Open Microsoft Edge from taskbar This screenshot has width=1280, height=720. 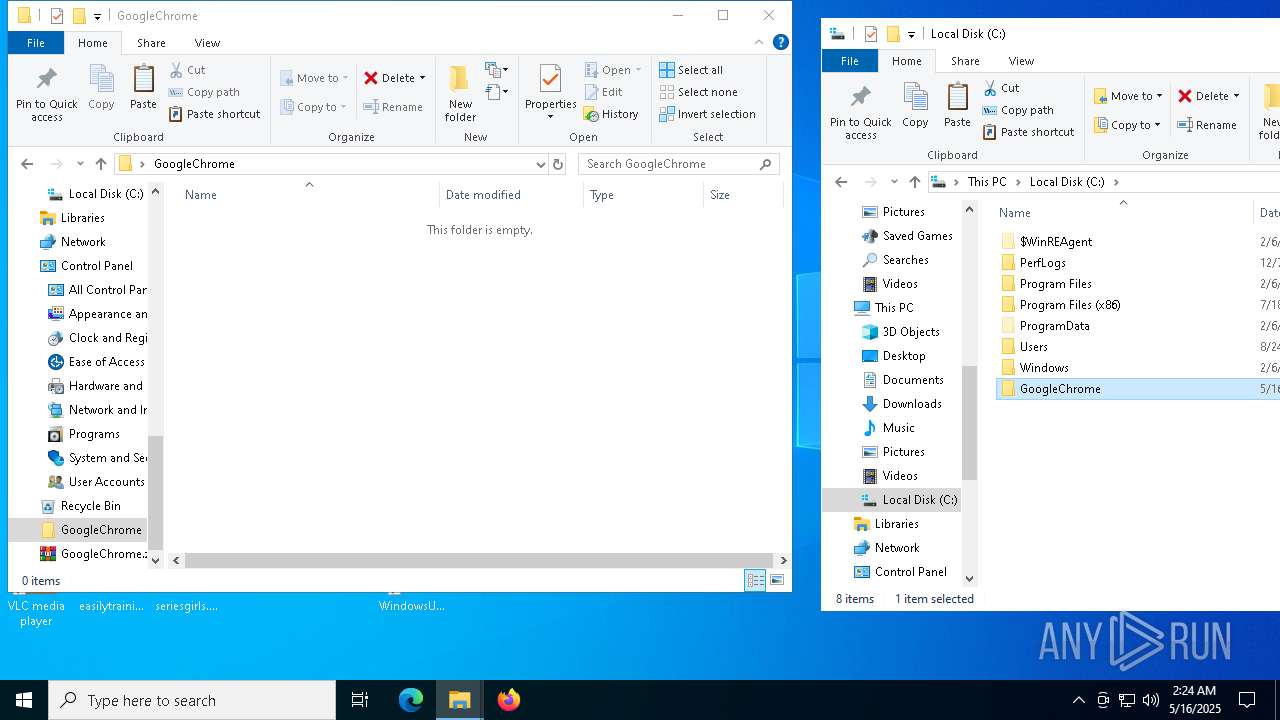(x=411, y=700)
